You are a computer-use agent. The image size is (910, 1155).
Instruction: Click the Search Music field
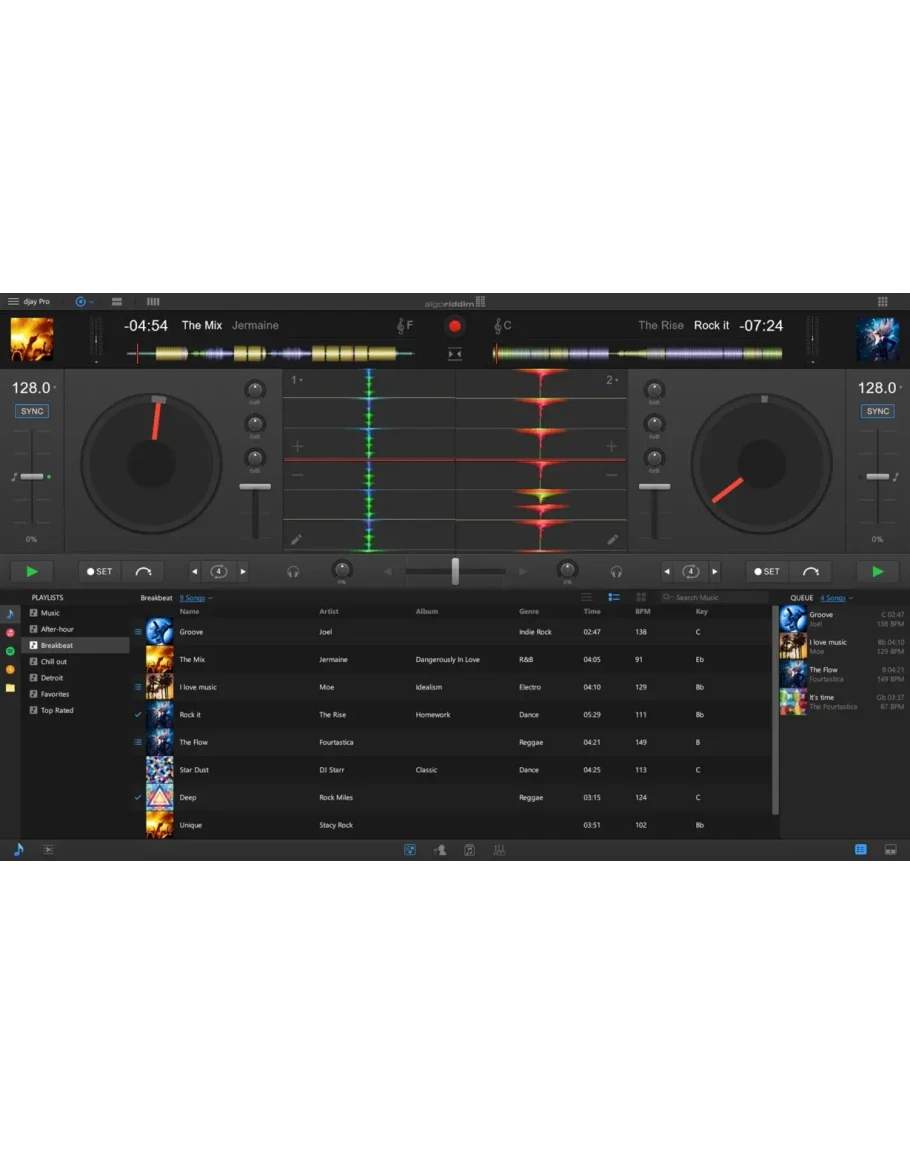pos(715,598)
